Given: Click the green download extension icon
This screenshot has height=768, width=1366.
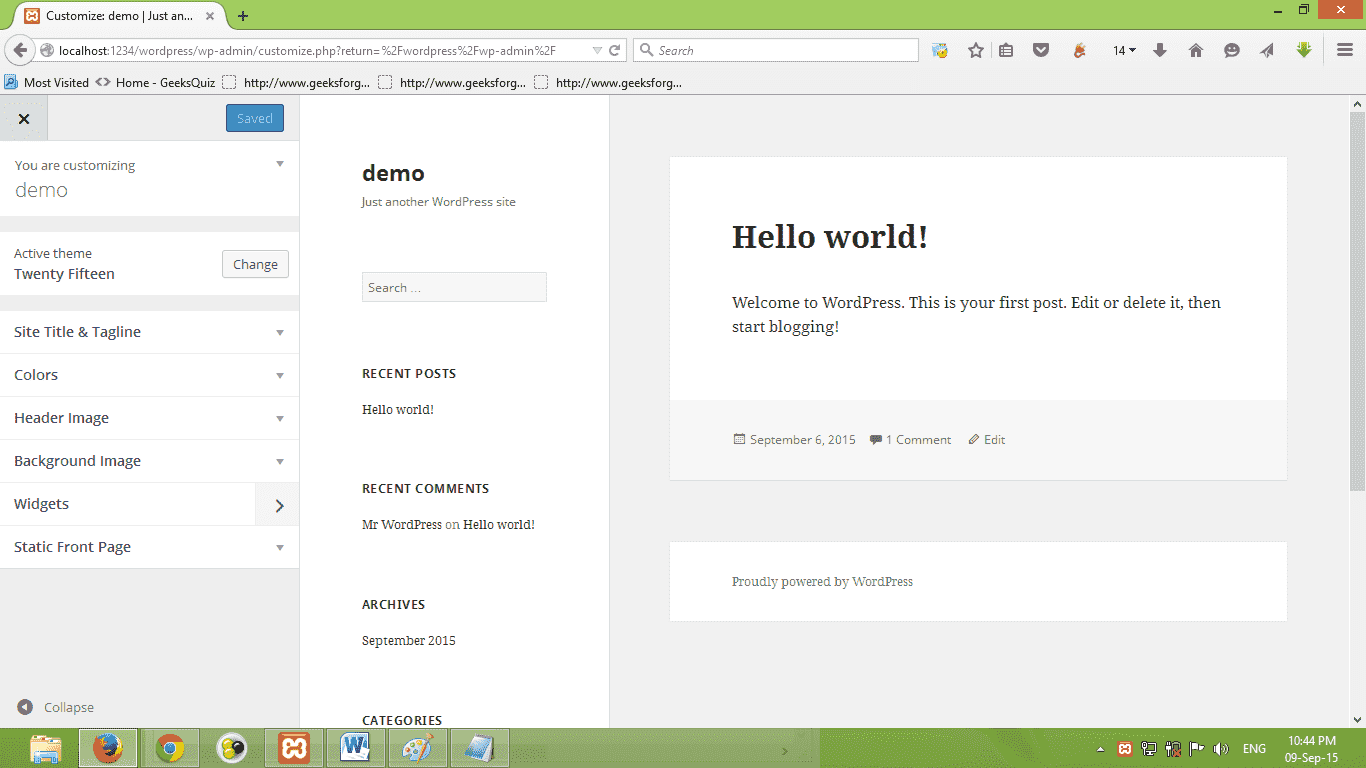Looking at the screenshot, I should point(1303,49).
